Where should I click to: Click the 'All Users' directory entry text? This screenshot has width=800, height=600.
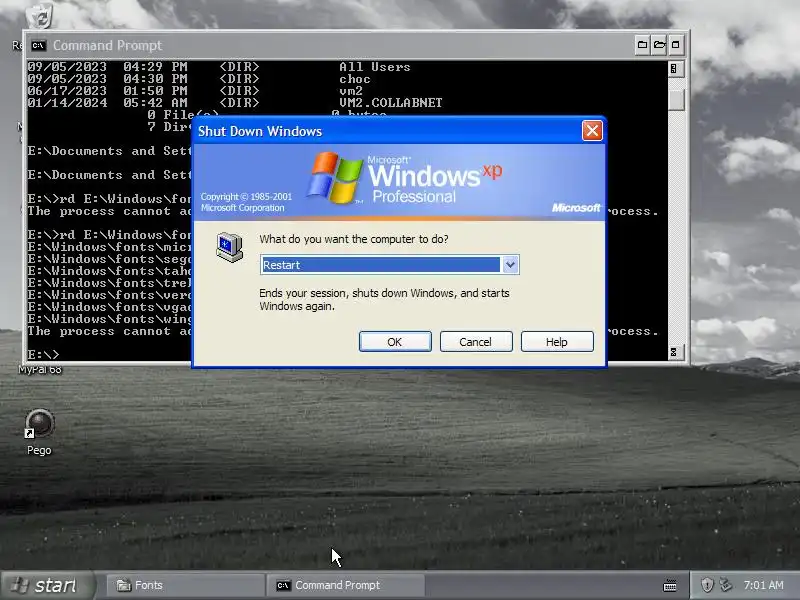pyautogui.click(x=374, y=67)
